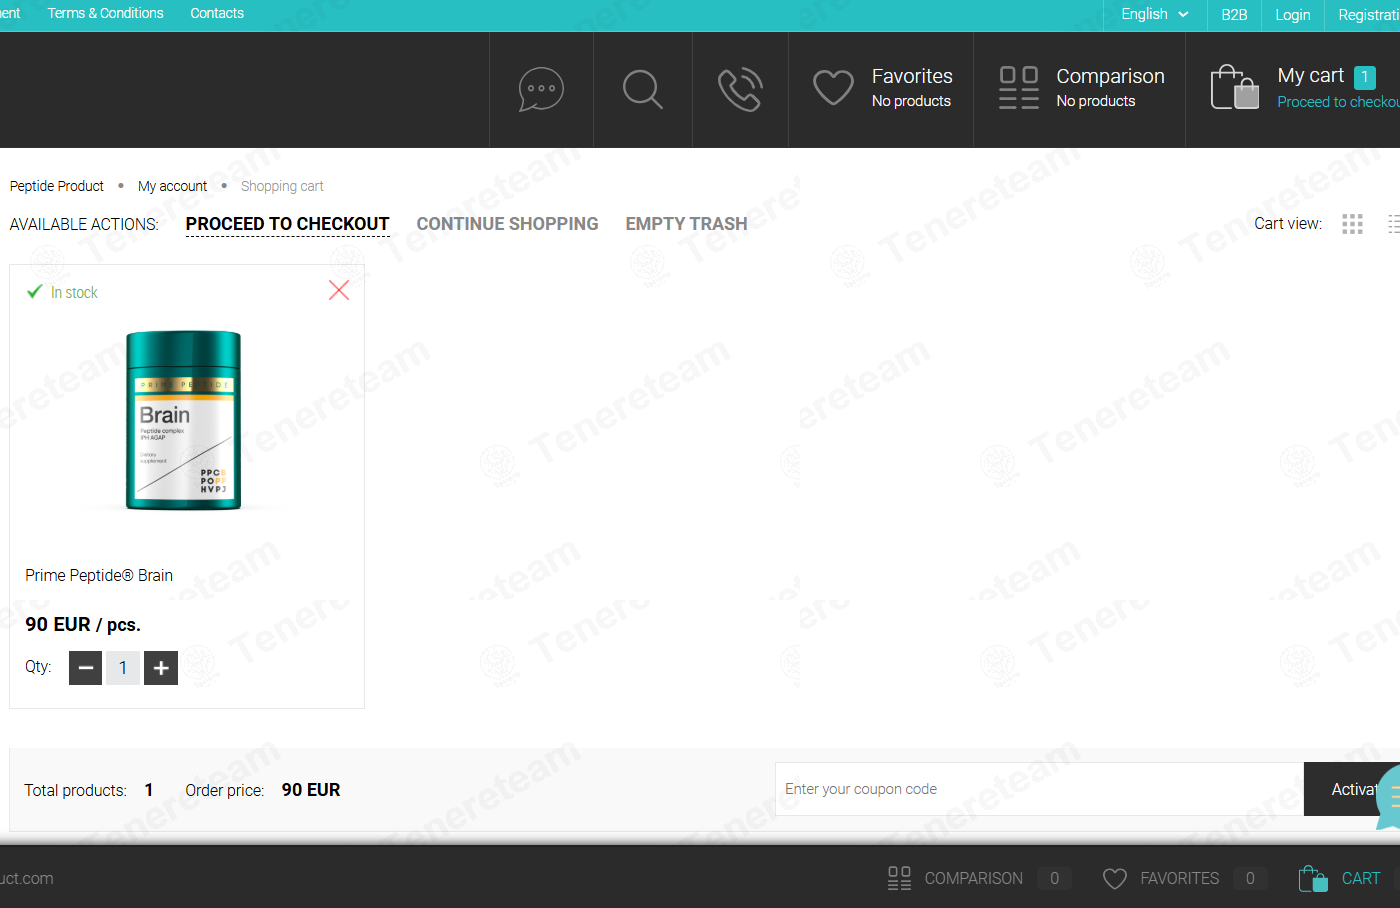
Task: Open Terms & Conditions page
Action: pos(105,13)
